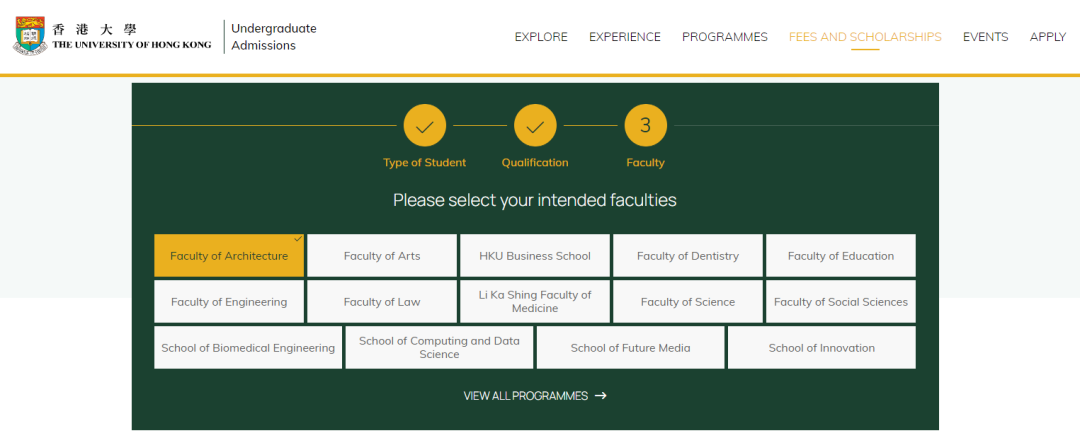The image size is (1080, 438).
Task: Choose Li Ka Shing Faculty of Medicine
Action: click(x=534, y=302)
